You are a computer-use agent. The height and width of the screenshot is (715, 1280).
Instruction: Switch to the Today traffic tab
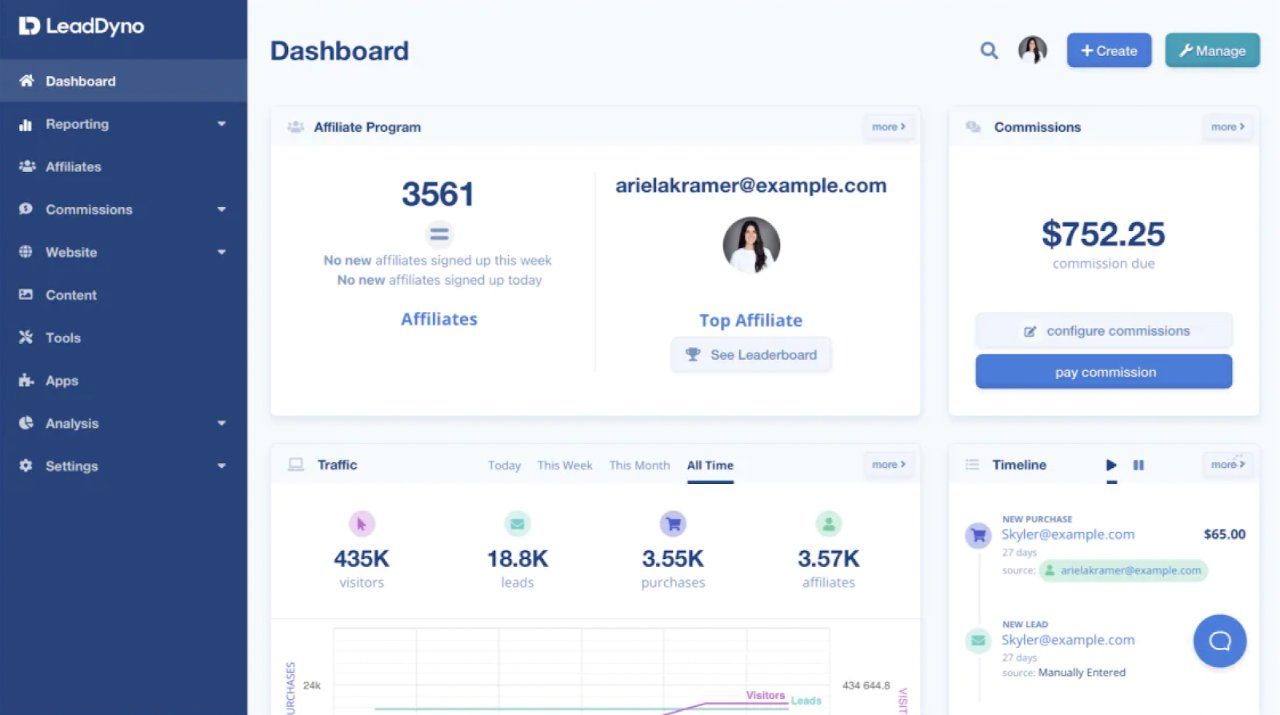504,465
